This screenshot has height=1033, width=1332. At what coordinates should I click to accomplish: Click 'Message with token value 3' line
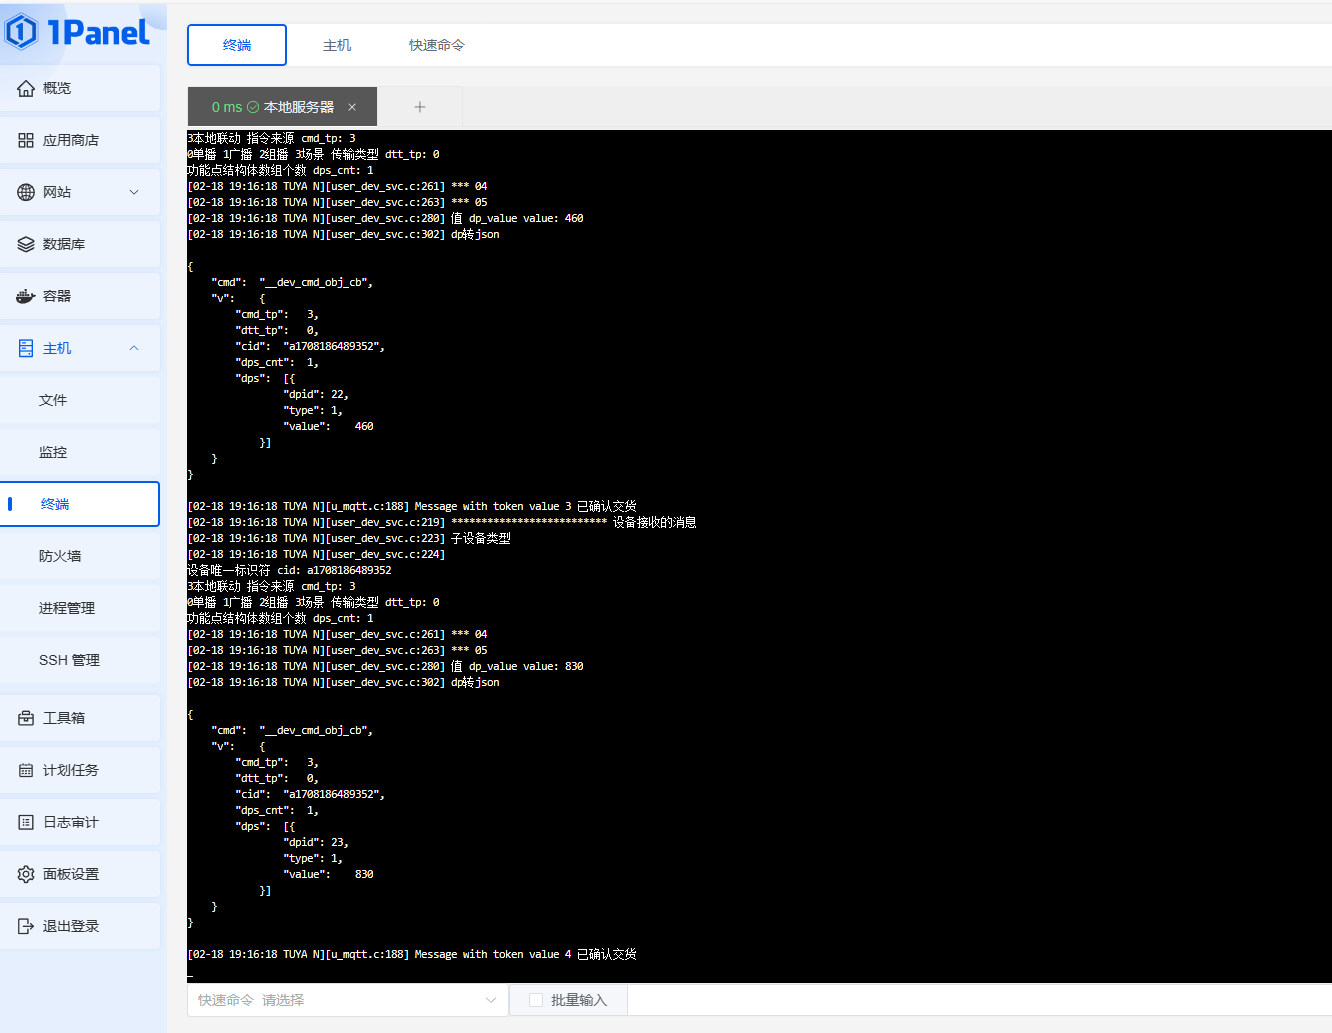coord(412,506)
